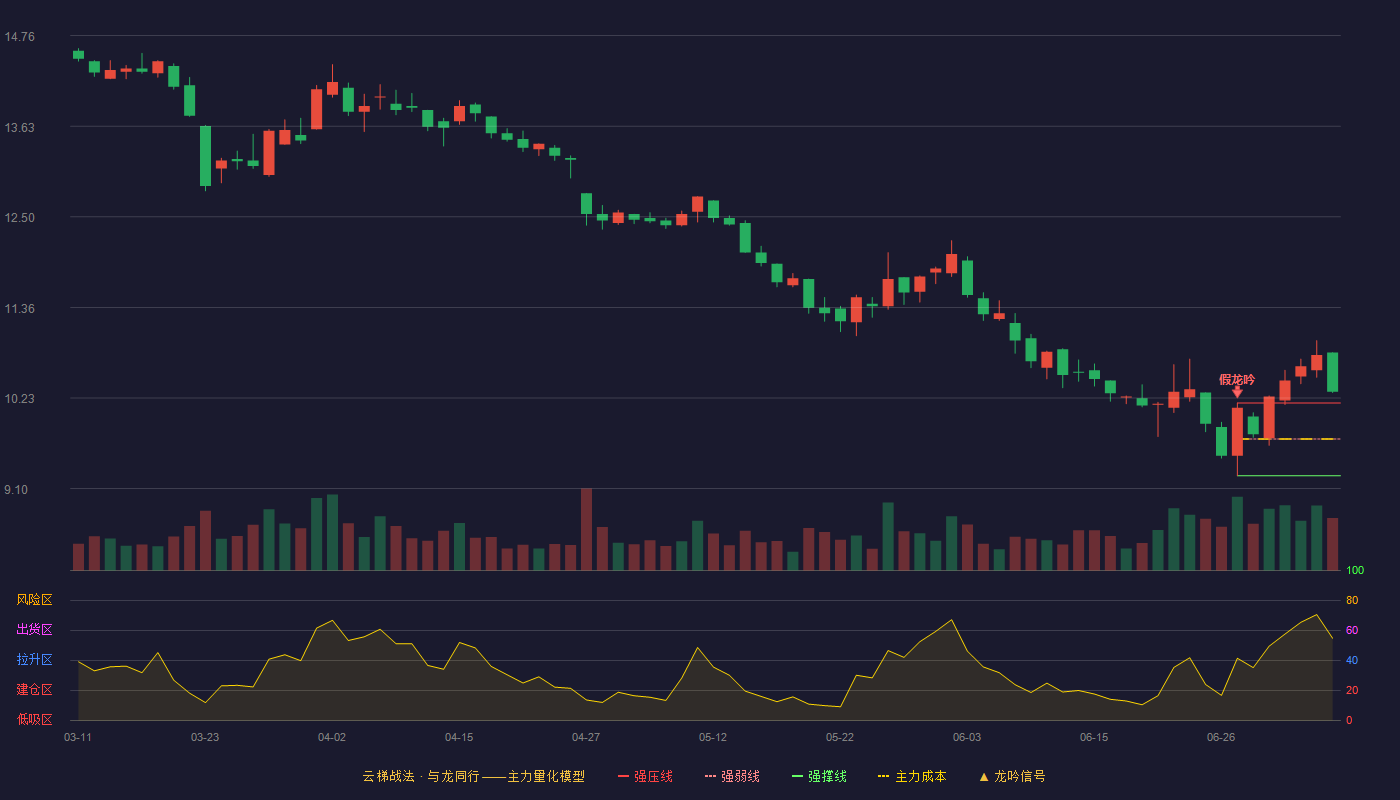
Task: Click the 04-02 date label
Action: pos(332,737)
